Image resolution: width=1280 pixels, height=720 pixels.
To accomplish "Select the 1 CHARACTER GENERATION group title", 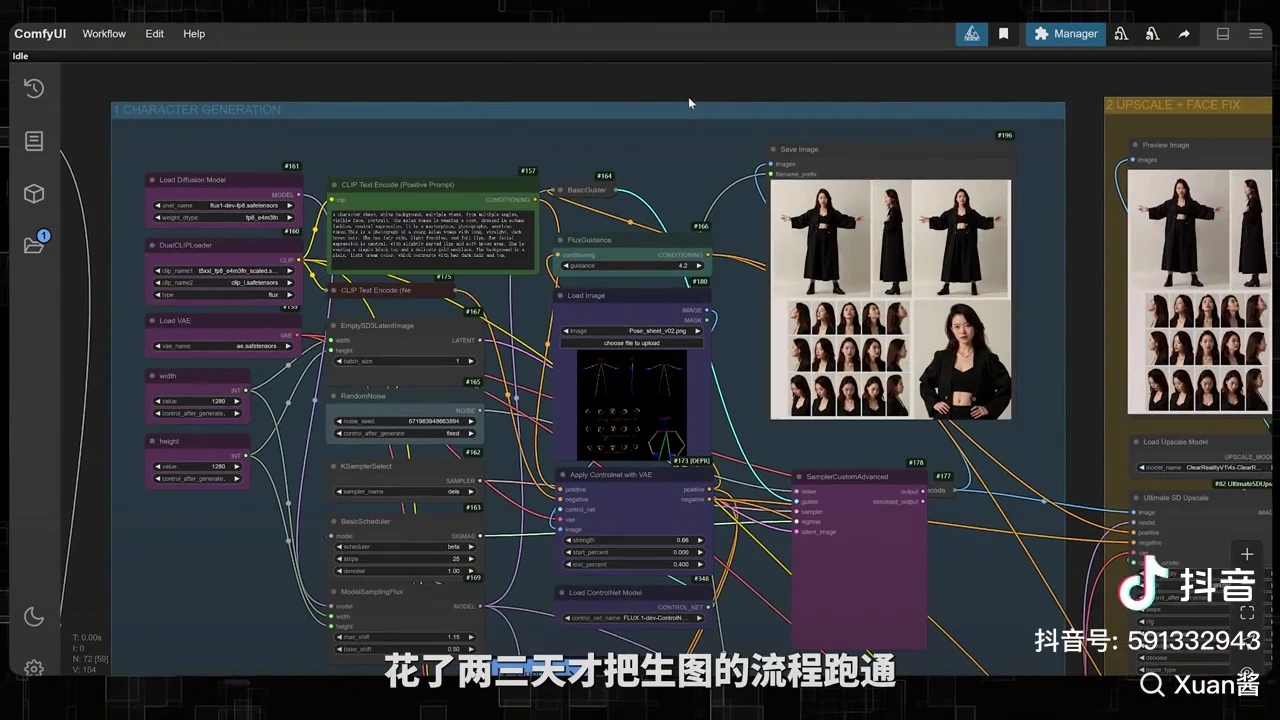I will tap(197, 110).
